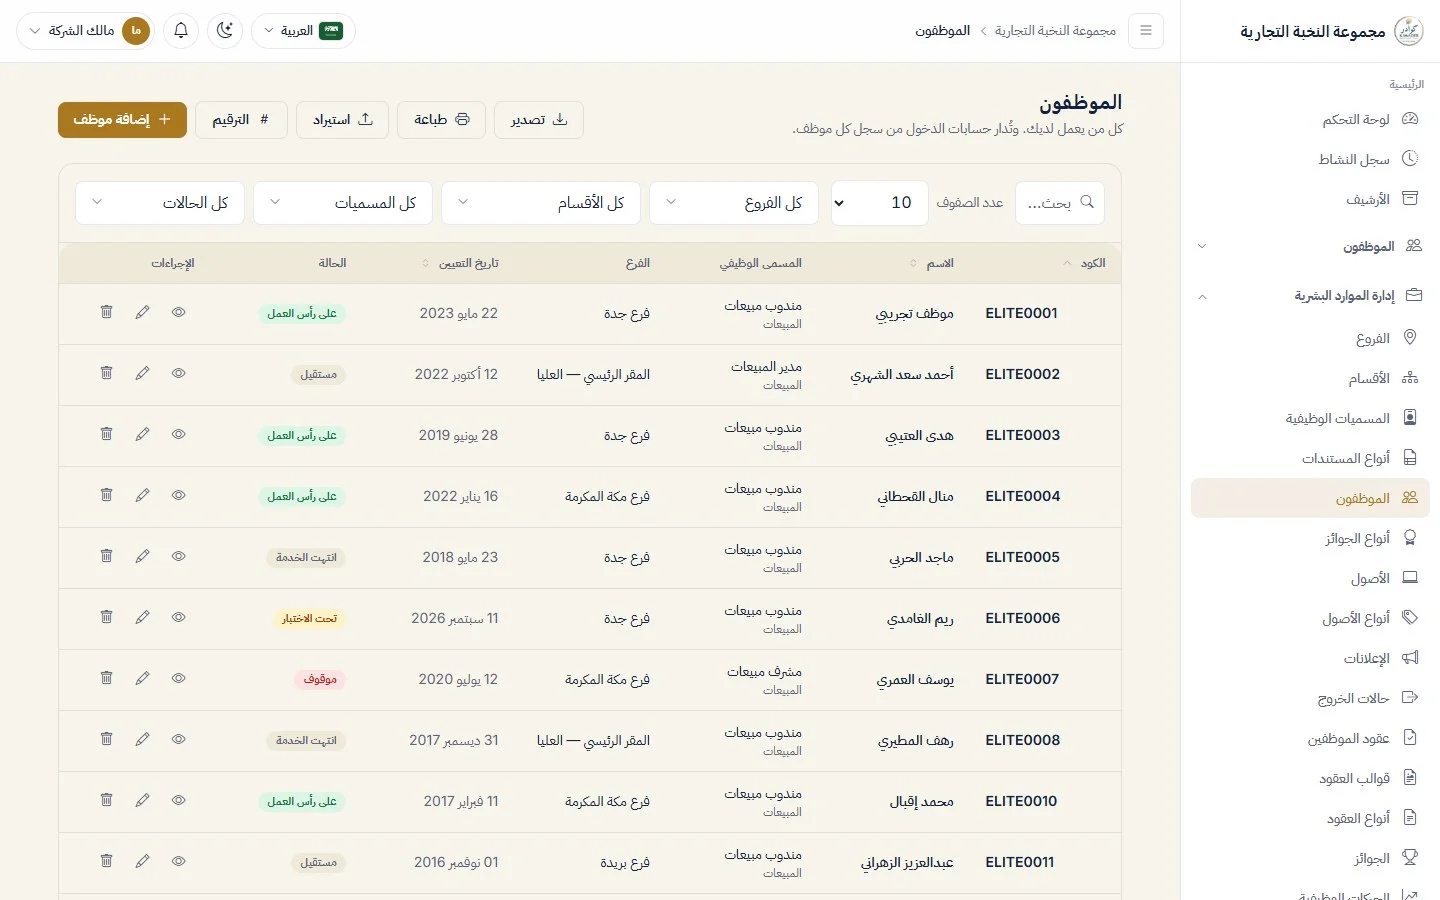This screenshot has height=900, width=1440.
Task: Sort the table by تاريخ التعيين column
Action: coord(461,263)
